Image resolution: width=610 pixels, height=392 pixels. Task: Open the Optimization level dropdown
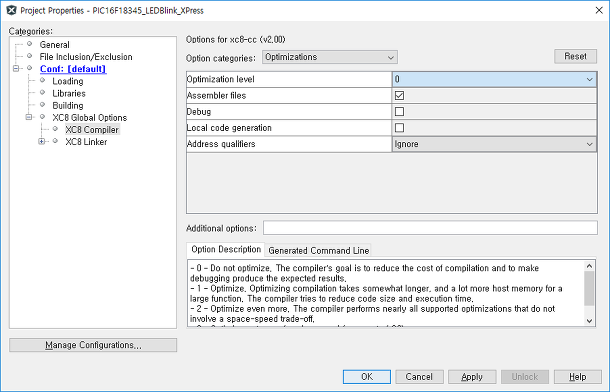click(x=494, y=79)
